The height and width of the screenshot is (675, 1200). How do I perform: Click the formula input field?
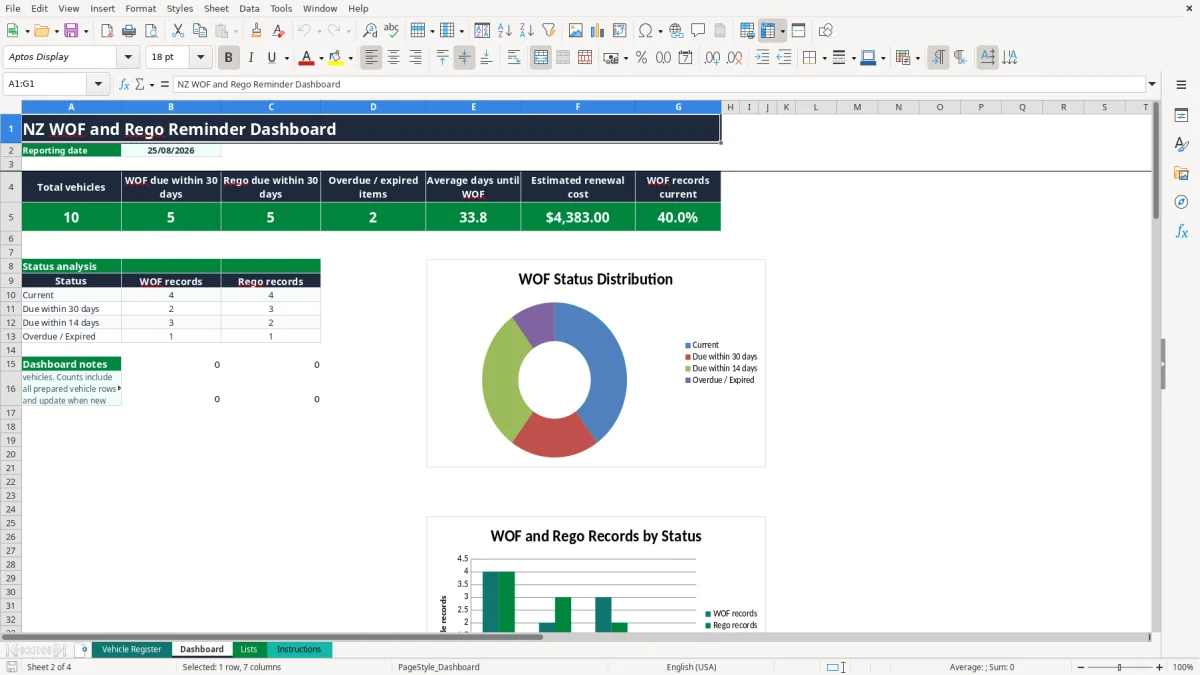[658, 85]
